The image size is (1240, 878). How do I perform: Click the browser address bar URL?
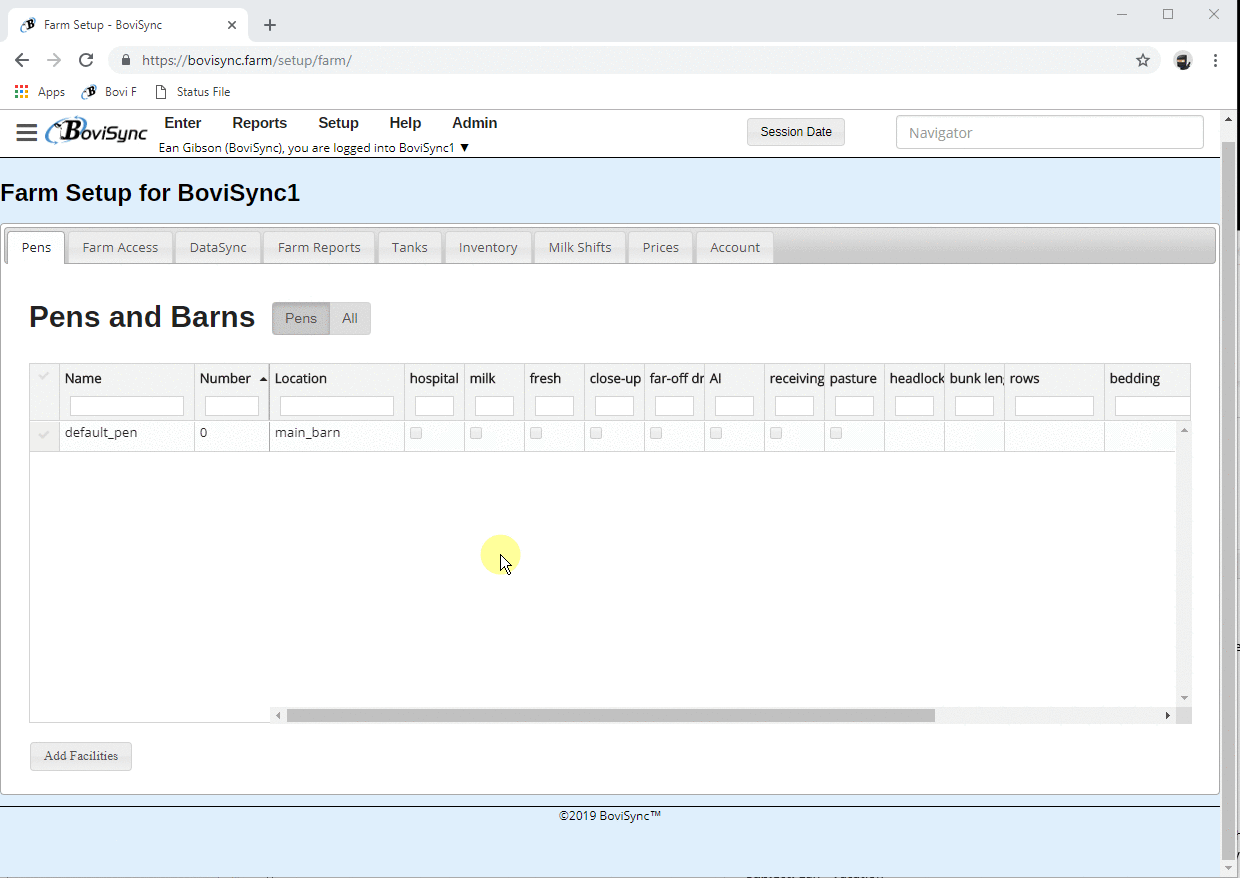(247, 60)
